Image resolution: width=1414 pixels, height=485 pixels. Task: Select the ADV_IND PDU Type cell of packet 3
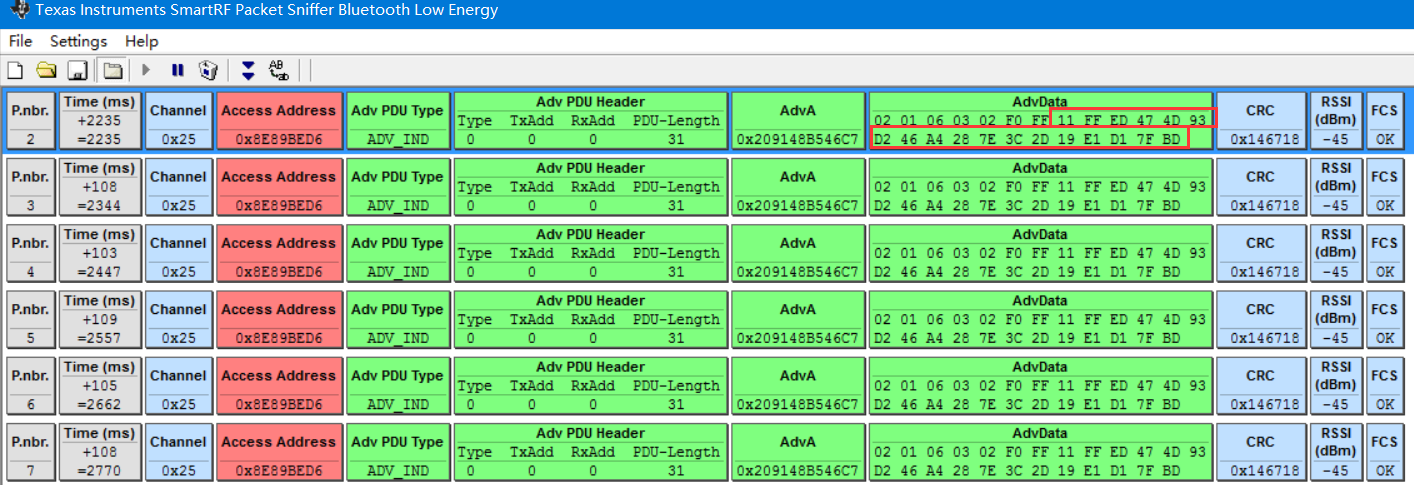click(398, 187)
